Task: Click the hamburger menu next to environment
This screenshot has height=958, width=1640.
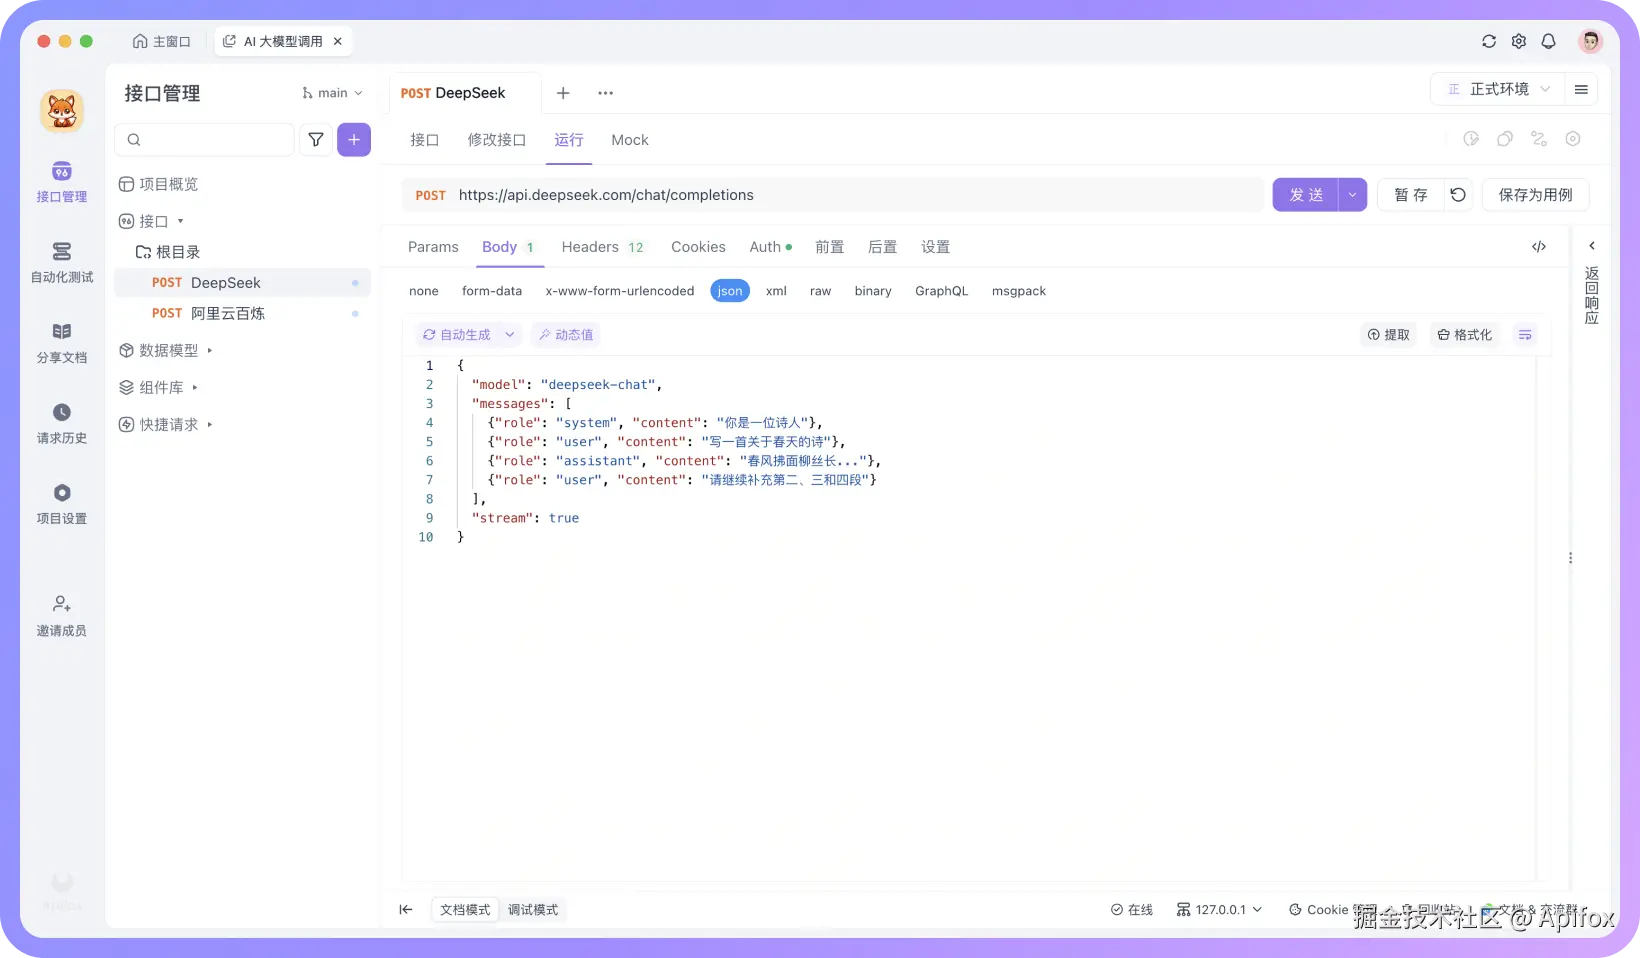Action: tap(1581, 89)
